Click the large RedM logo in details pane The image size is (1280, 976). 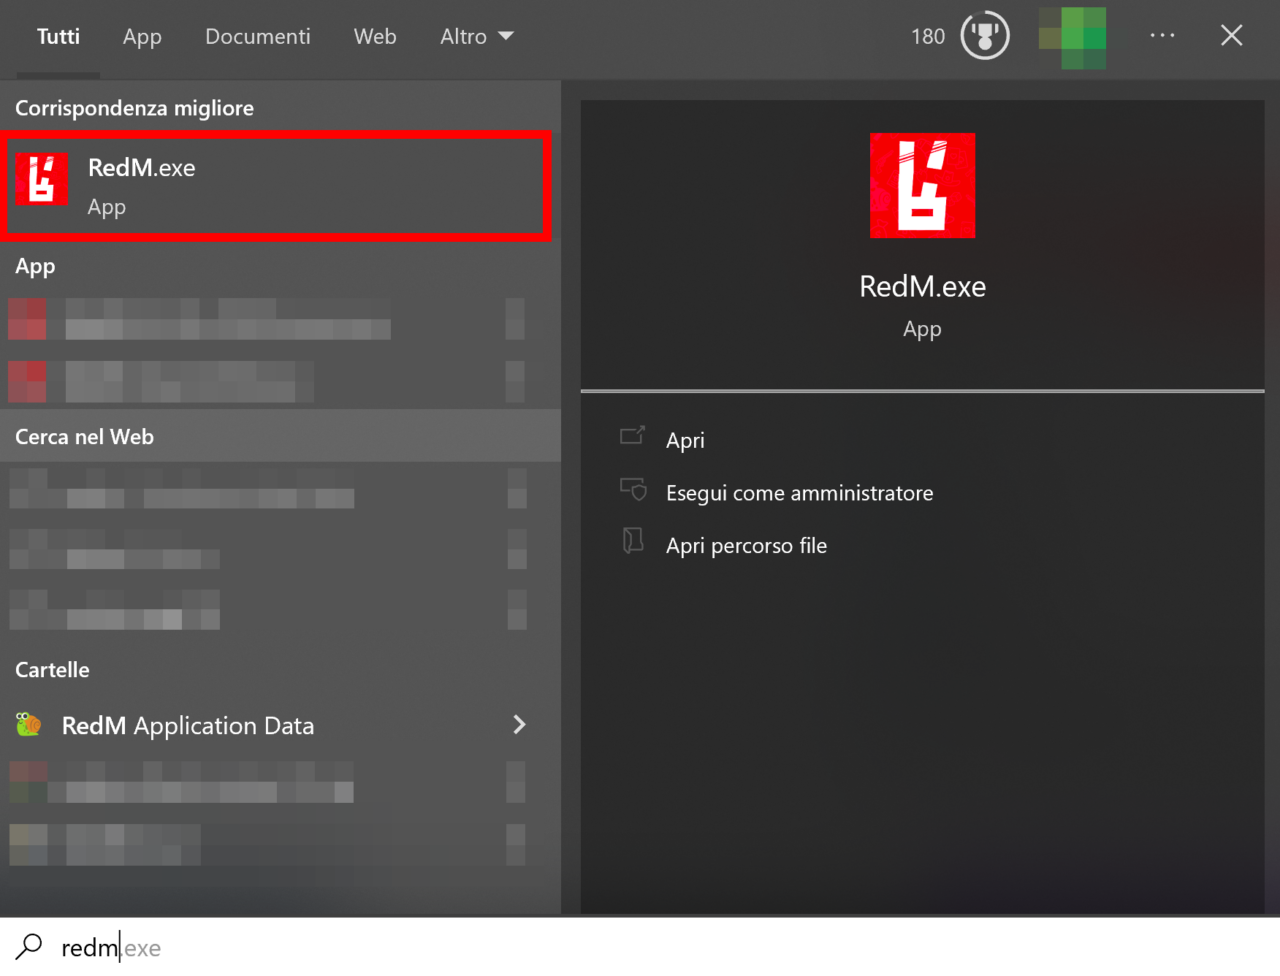pos(922,185)
